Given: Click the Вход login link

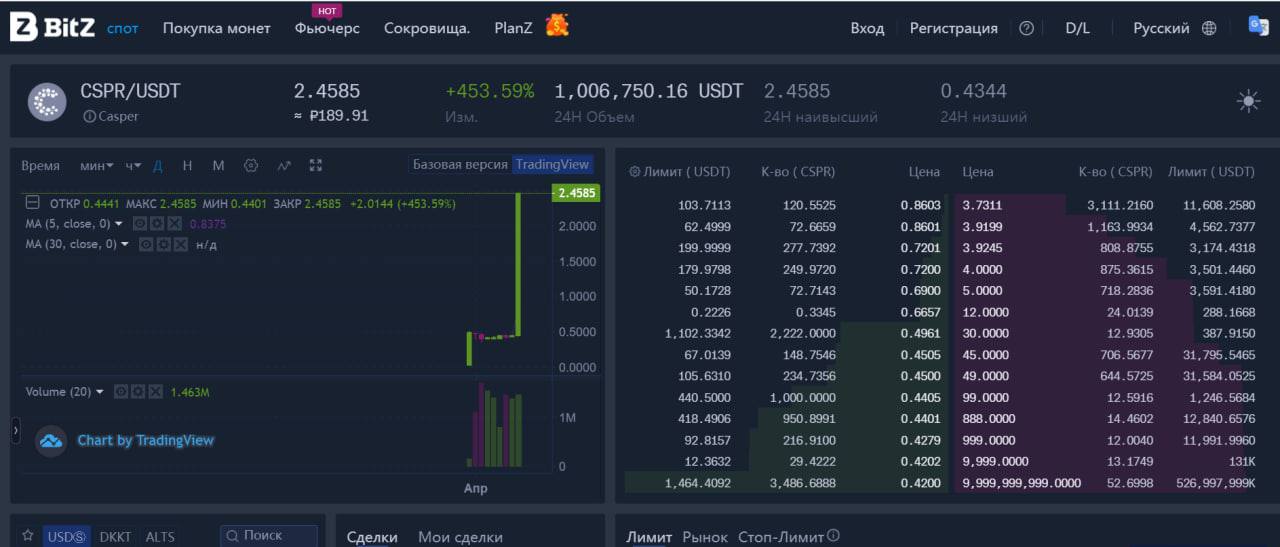Looking at the screenshot, I should point(867,28).
